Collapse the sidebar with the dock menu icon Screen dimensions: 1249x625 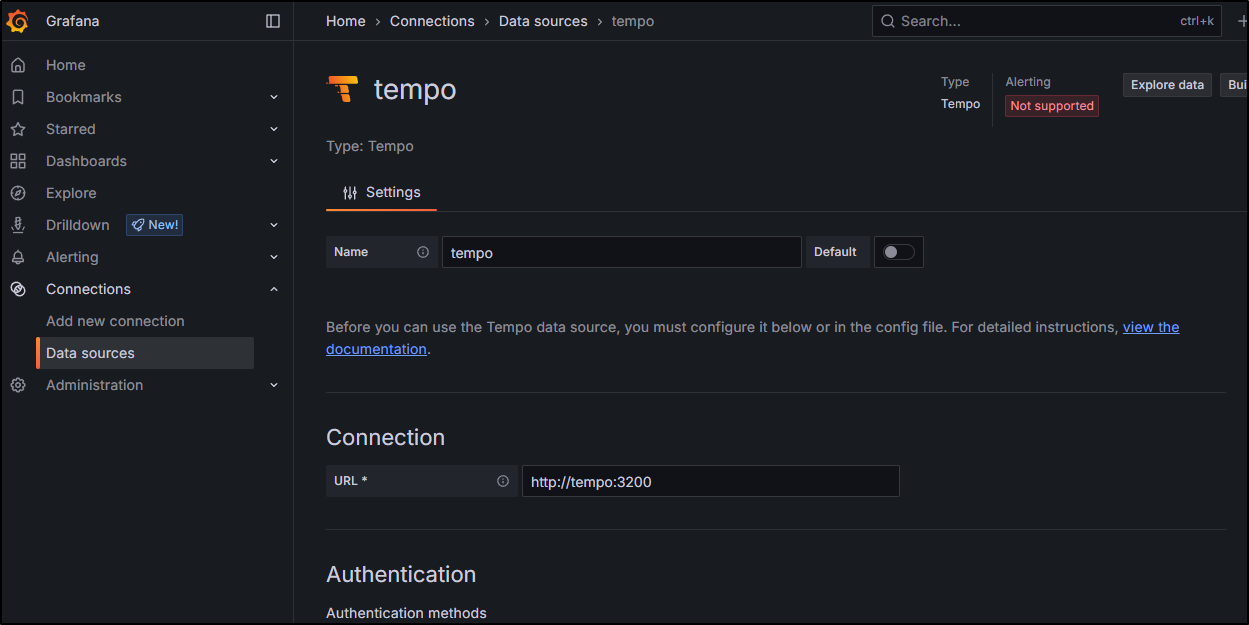click(273, 21)
